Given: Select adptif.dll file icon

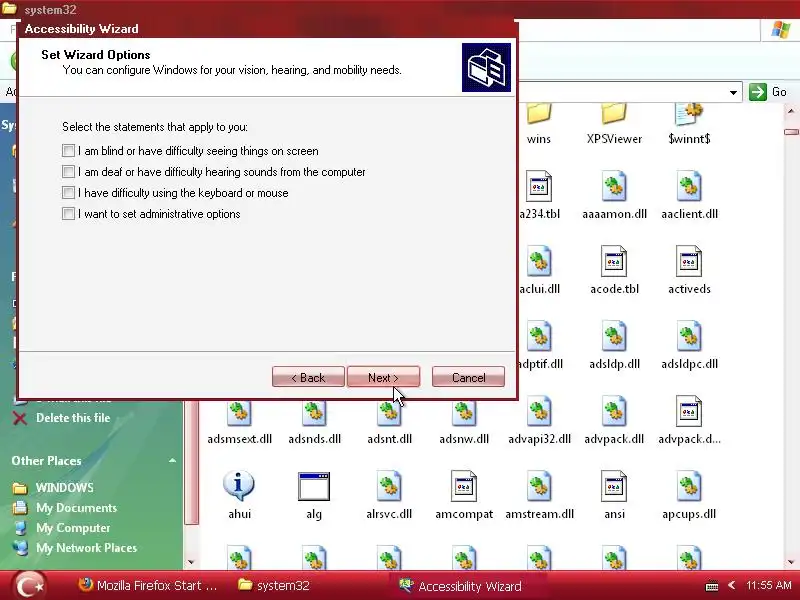Looking at the screenshot, I should coord(539,336).
